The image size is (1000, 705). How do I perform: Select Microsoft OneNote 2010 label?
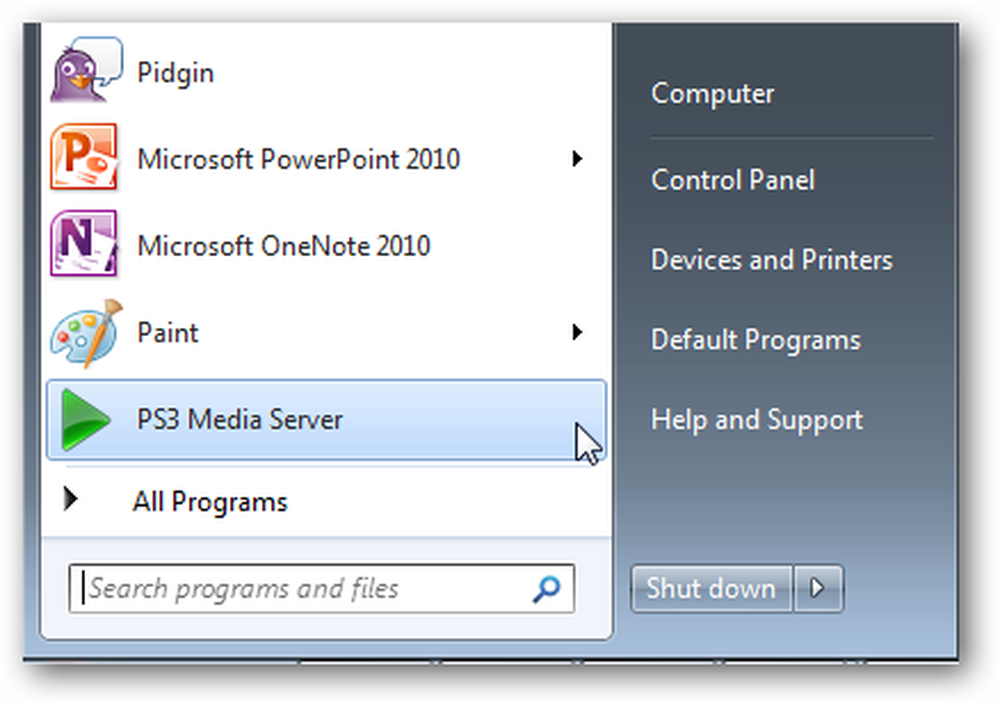click(x=284, y=246)
